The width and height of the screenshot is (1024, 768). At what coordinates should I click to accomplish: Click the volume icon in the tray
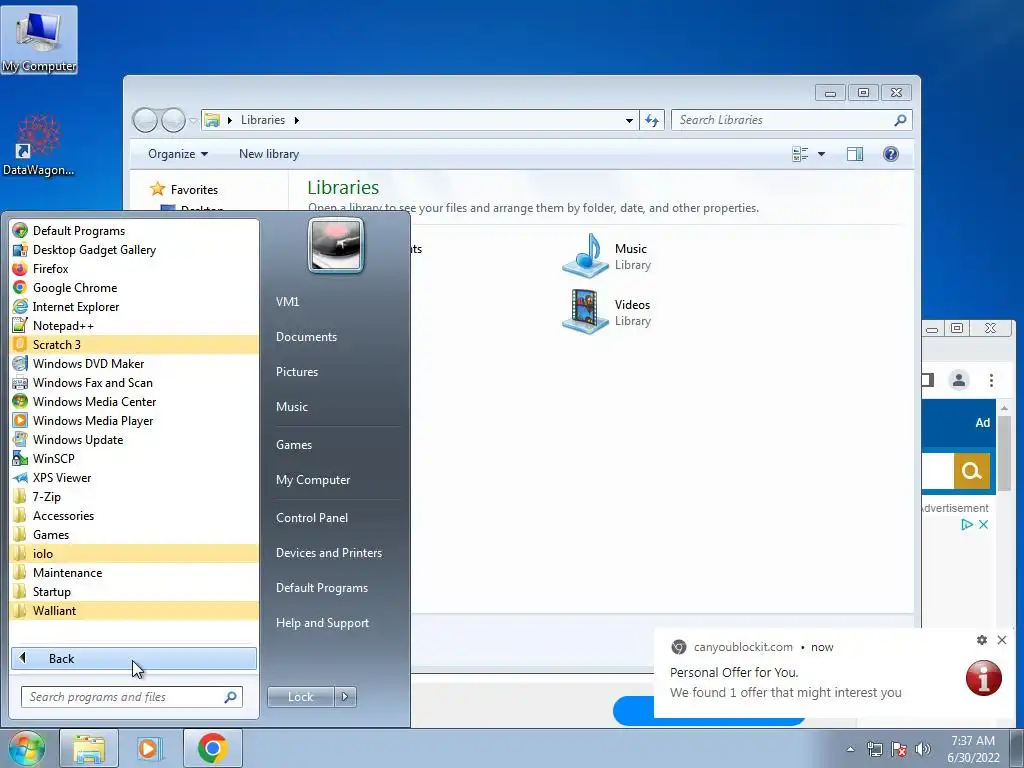point(923,749)
